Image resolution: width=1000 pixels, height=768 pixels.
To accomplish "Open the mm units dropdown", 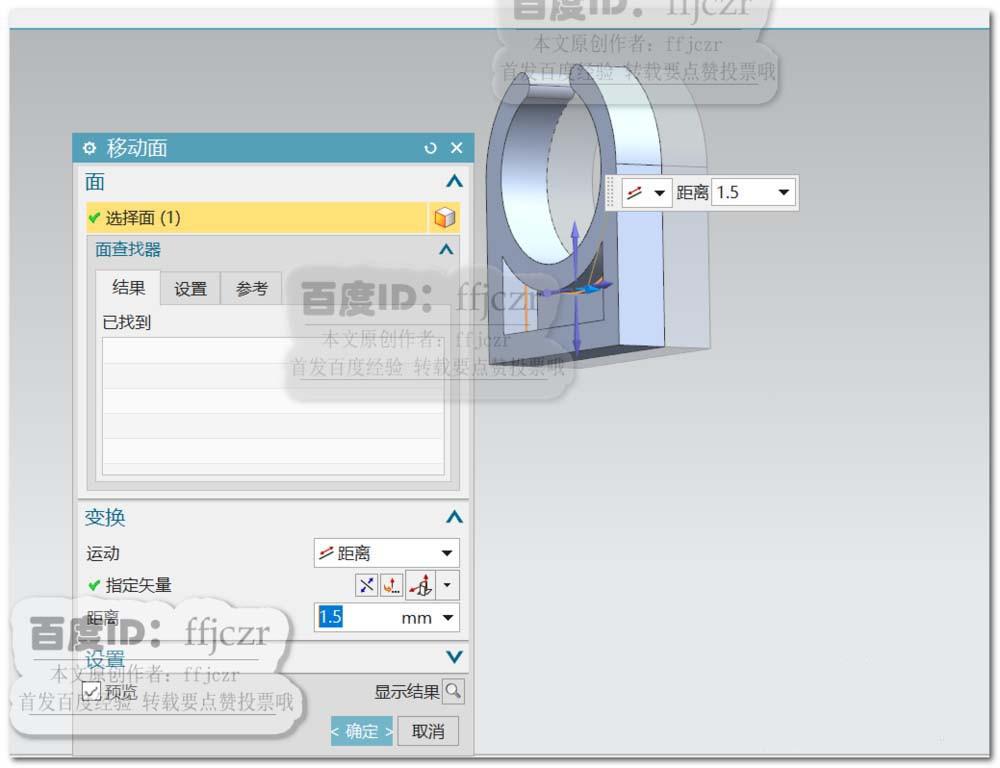I will [x=448, y=618].
